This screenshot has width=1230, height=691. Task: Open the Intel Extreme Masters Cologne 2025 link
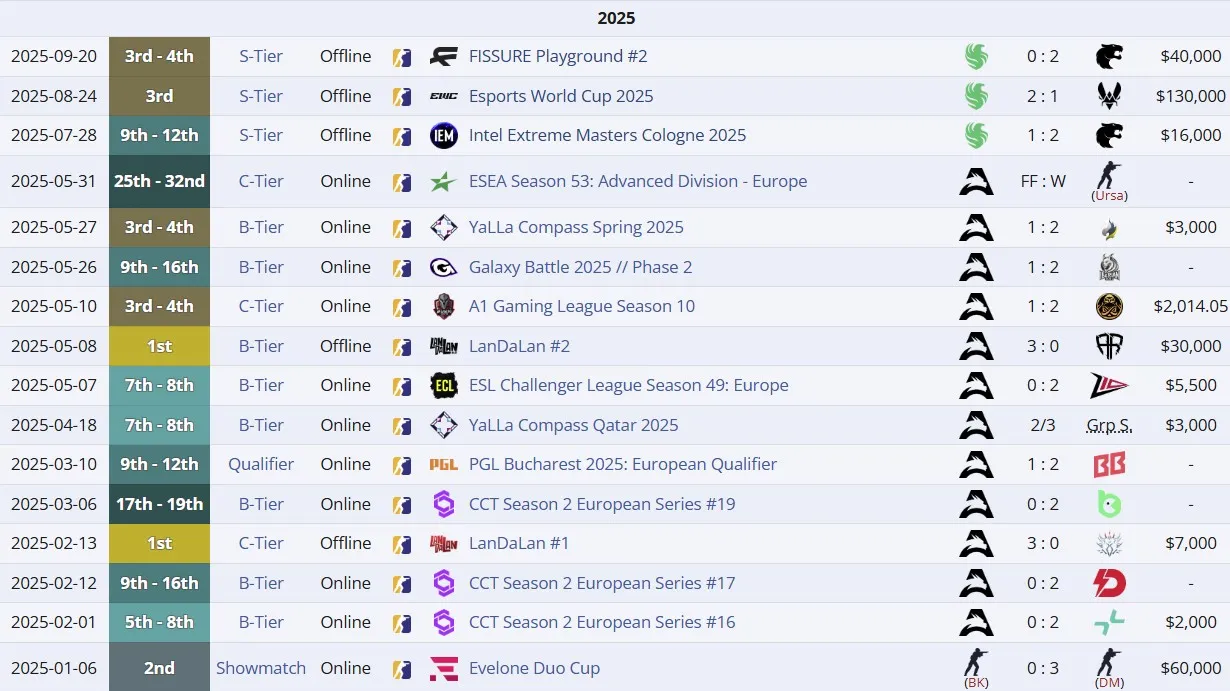coord(607,135)
